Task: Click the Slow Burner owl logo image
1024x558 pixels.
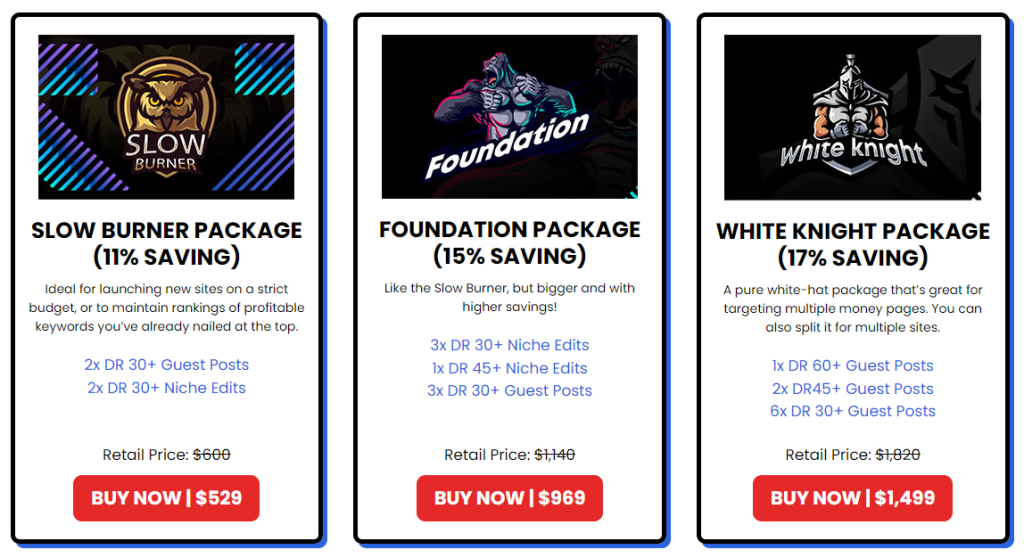Action: tap(166, 117)
